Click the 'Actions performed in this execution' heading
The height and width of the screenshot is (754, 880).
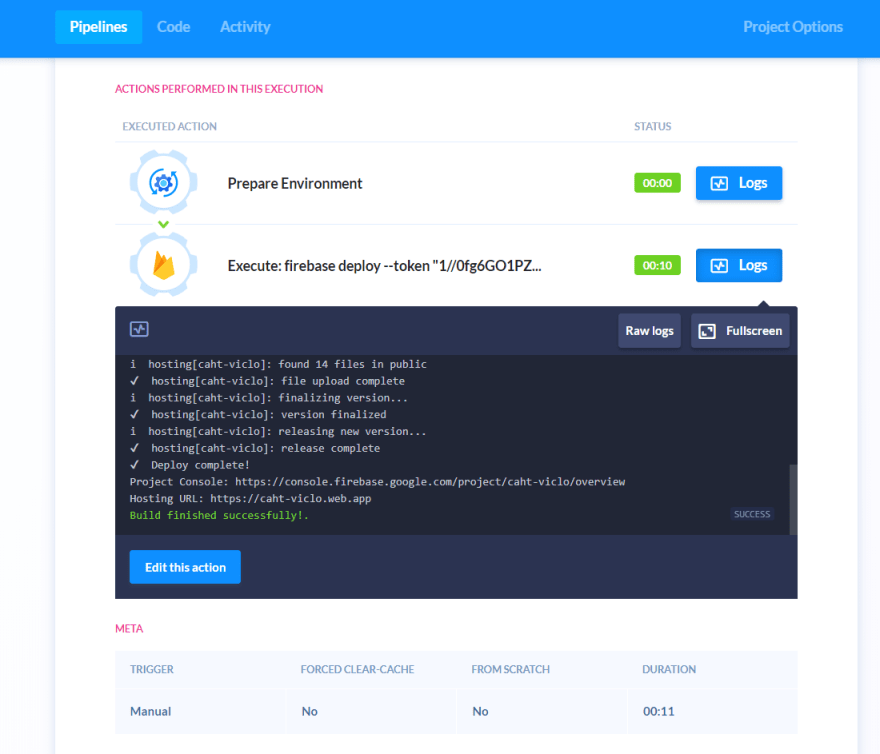219,89
